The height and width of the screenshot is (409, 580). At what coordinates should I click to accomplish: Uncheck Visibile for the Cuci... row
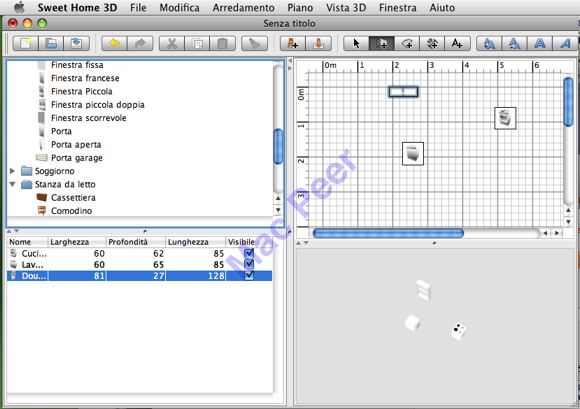pos(249,253)
